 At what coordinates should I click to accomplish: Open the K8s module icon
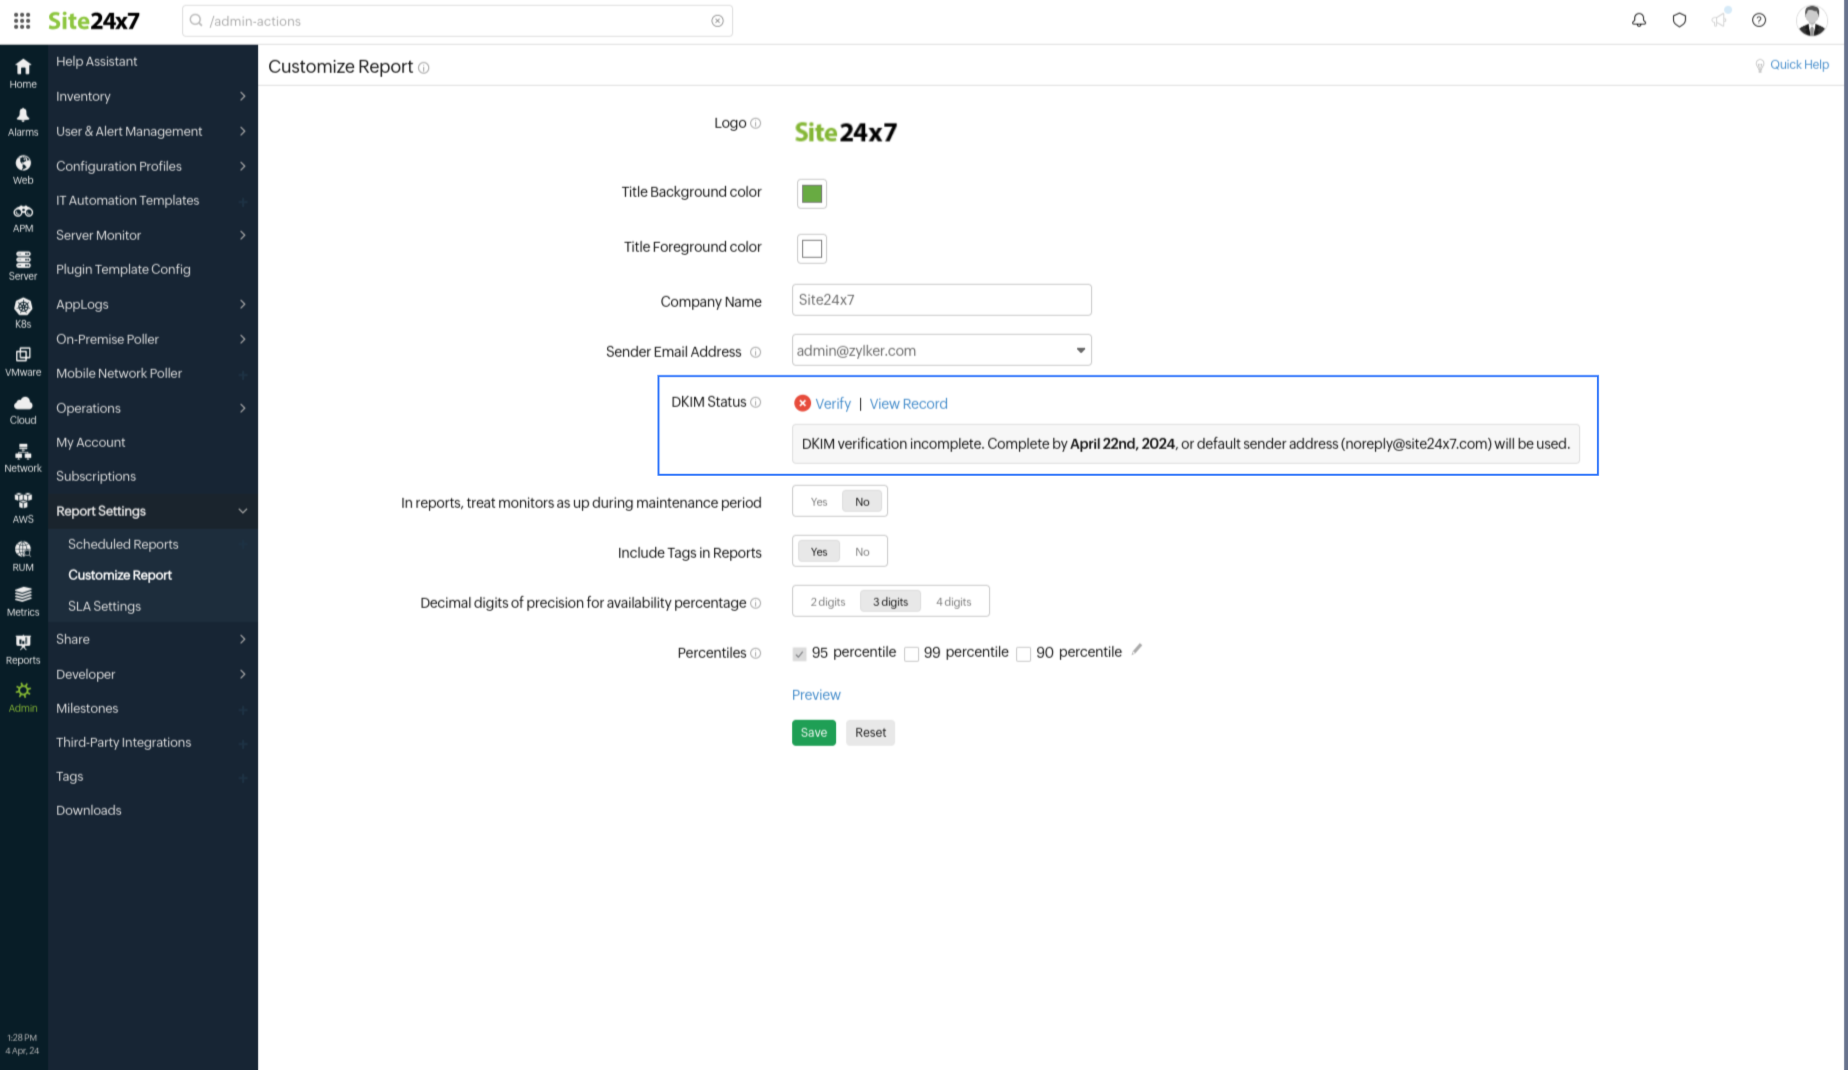tap(23, 314)
